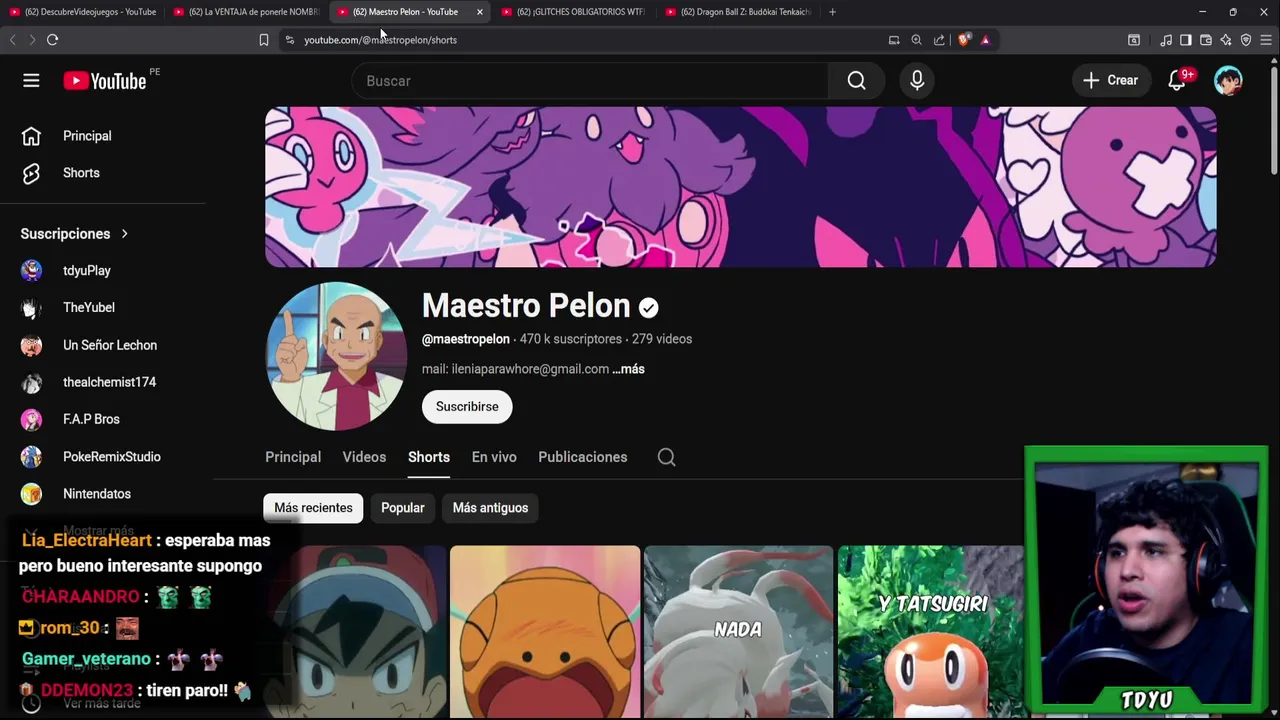1280x720 pixels.
Task: Open the browser main menu
Action: 1266,40
